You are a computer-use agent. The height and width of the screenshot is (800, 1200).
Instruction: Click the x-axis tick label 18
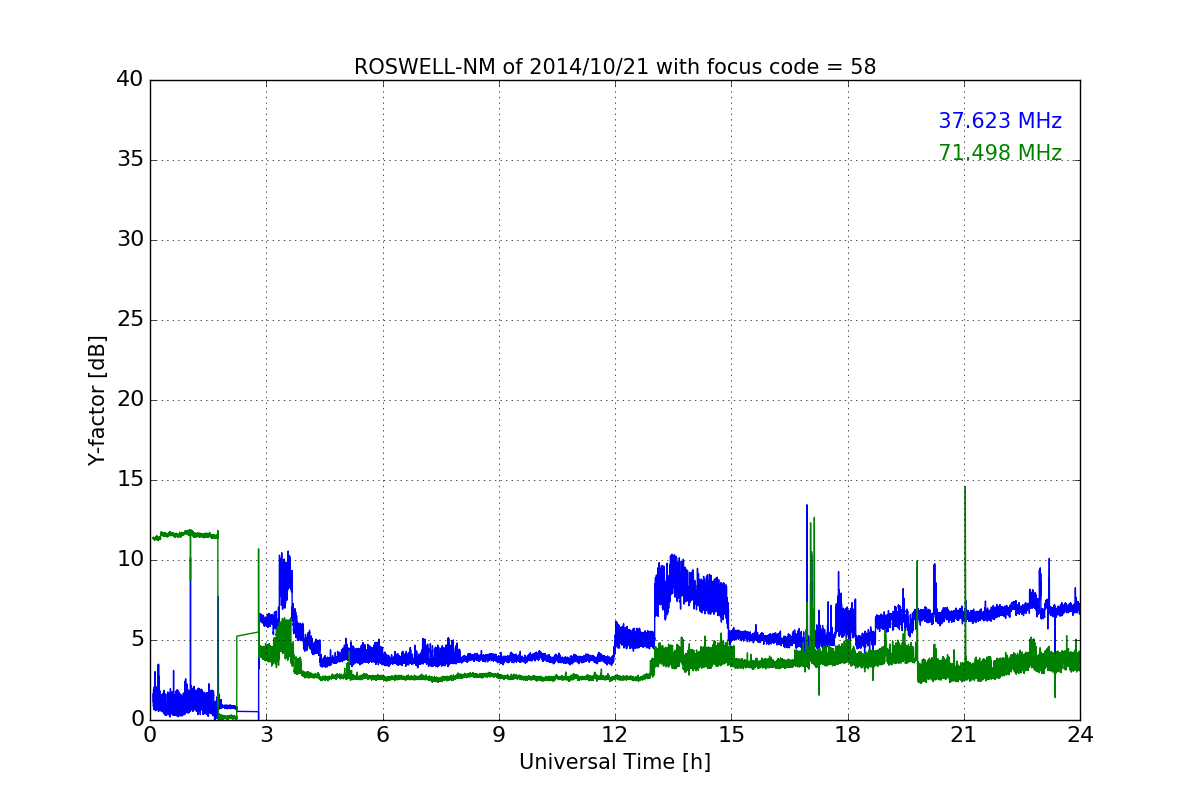[848, 735]
